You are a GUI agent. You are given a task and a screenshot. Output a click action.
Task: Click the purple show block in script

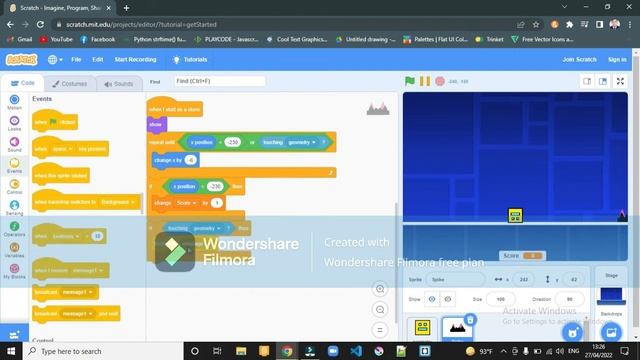[156, 124]
